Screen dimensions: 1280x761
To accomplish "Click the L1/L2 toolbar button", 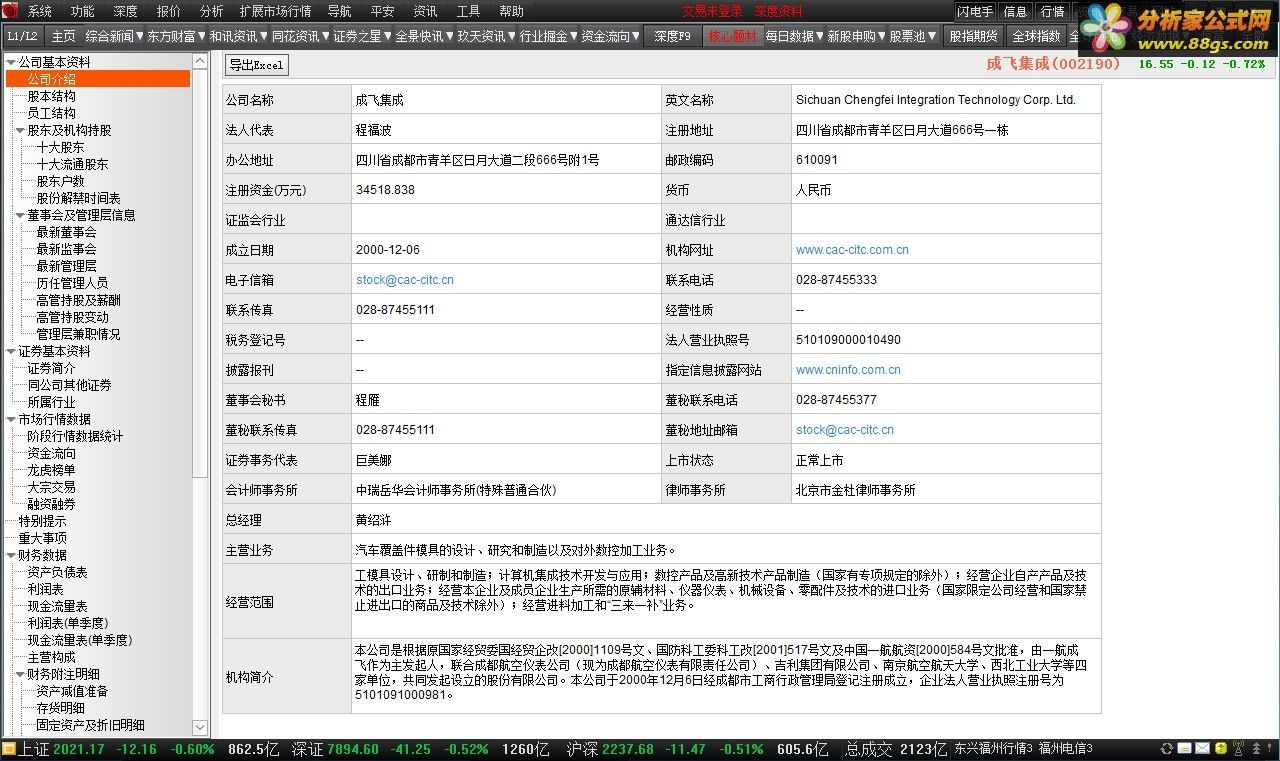I will [x=22, y=36].
